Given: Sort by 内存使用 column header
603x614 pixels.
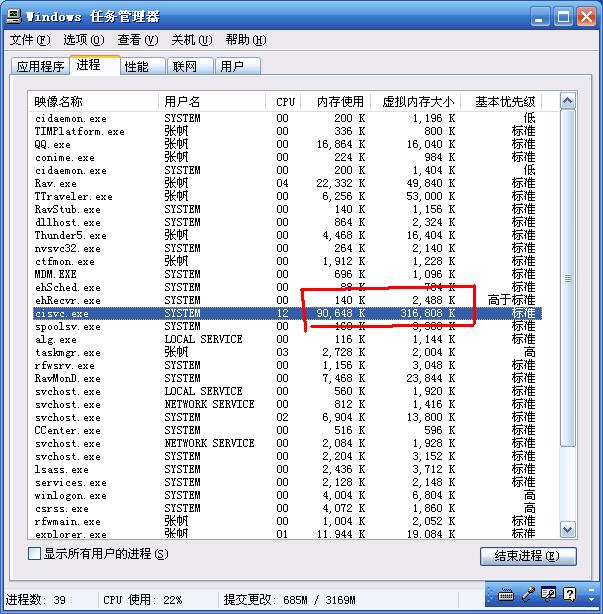Looking at the screenshot, I should (336, 102).
